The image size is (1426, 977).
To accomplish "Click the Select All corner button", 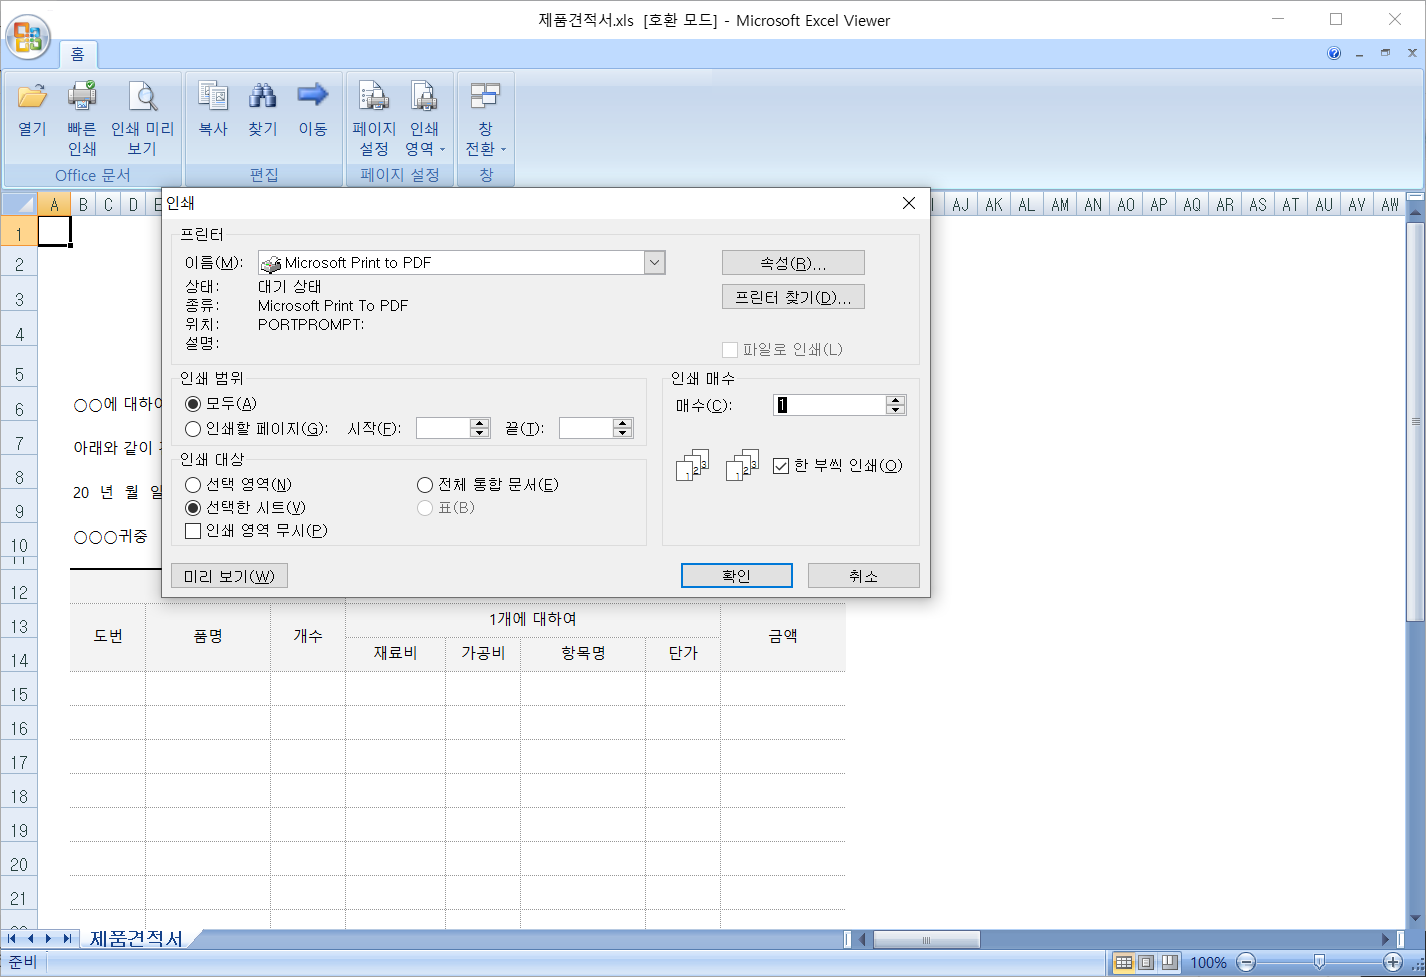I will pyautogui.click(x=19, y=205).
